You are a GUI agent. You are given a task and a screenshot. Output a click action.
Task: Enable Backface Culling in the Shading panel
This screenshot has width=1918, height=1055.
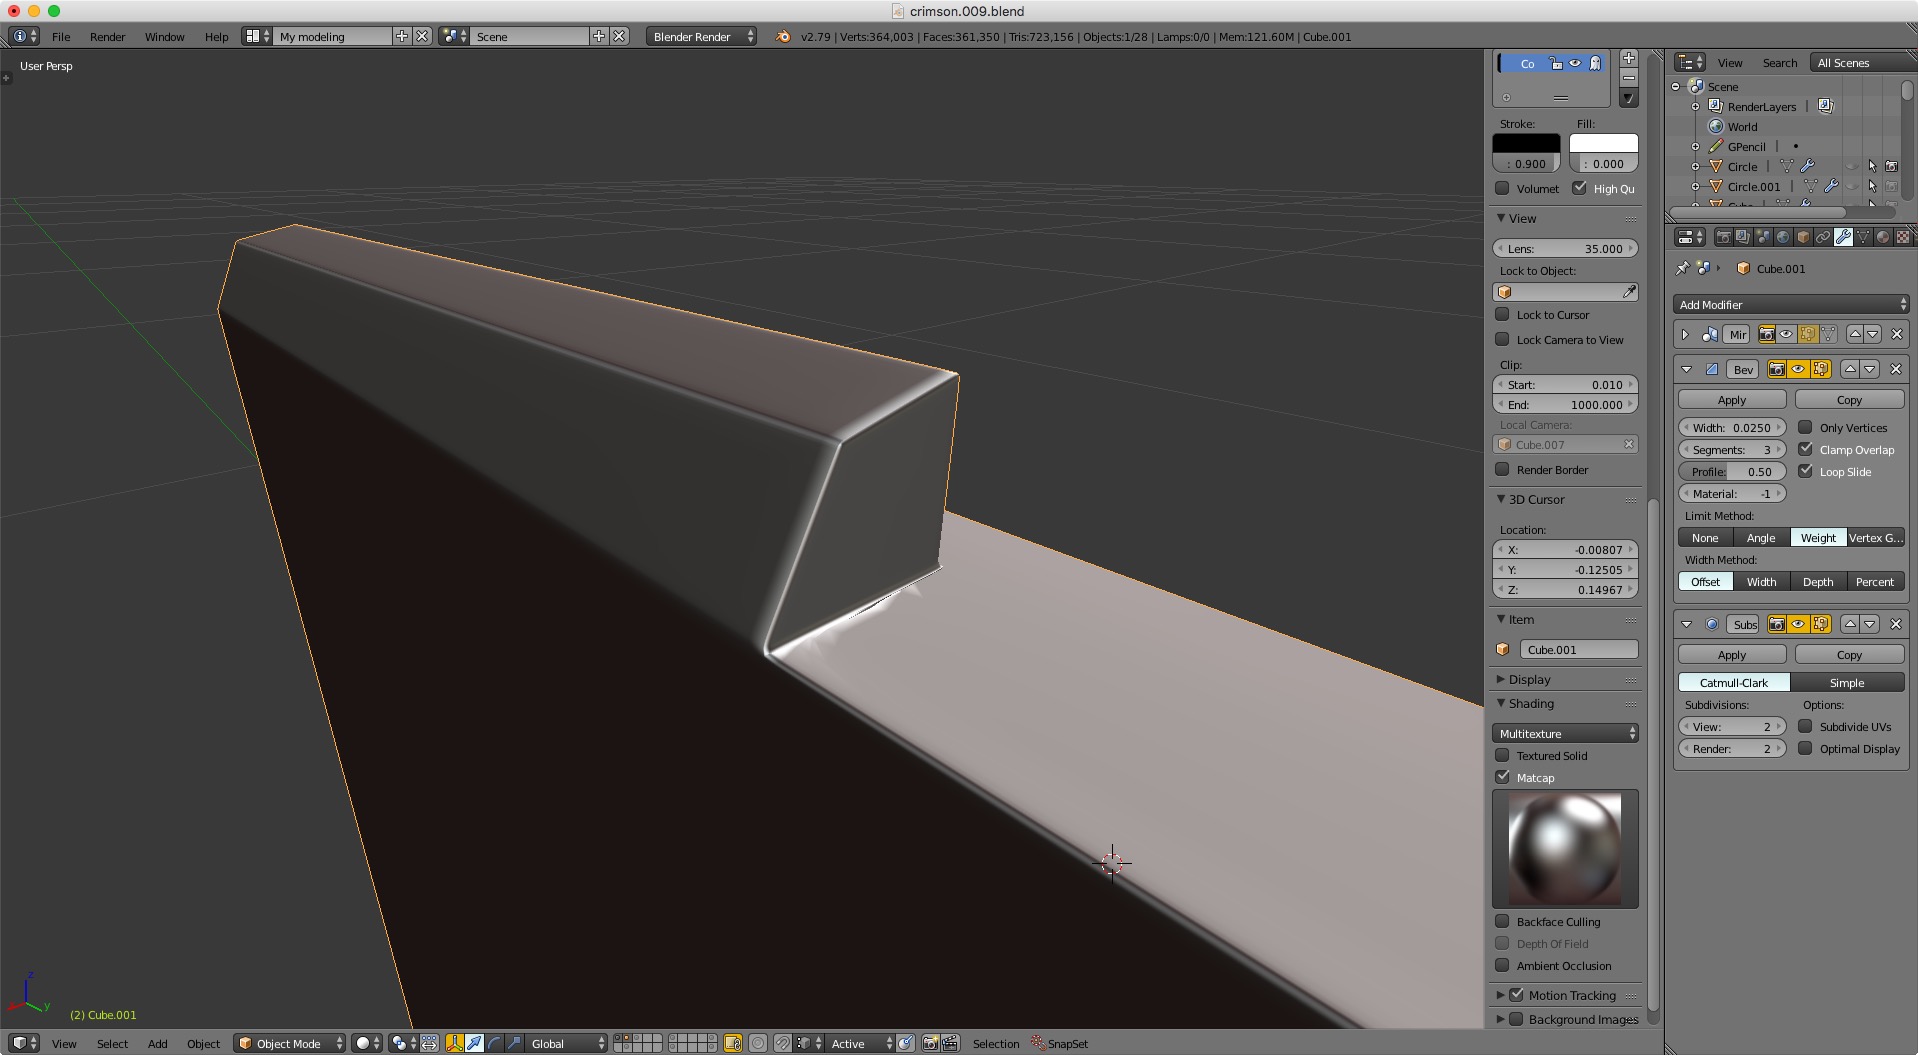(x=1502, y=922)
